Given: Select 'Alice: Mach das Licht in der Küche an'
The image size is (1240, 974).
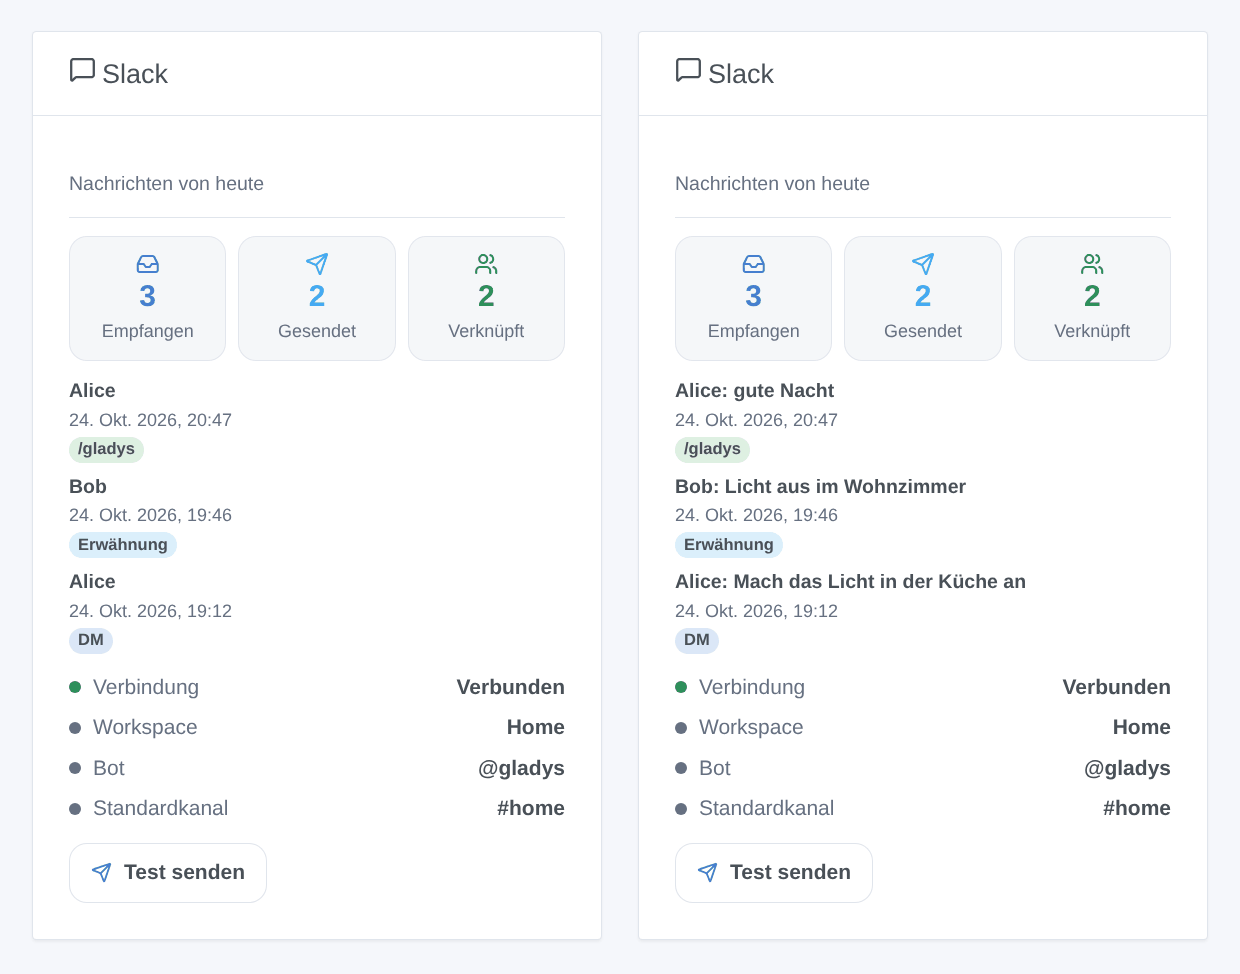Looking at the screenshot, I should 850,582.
